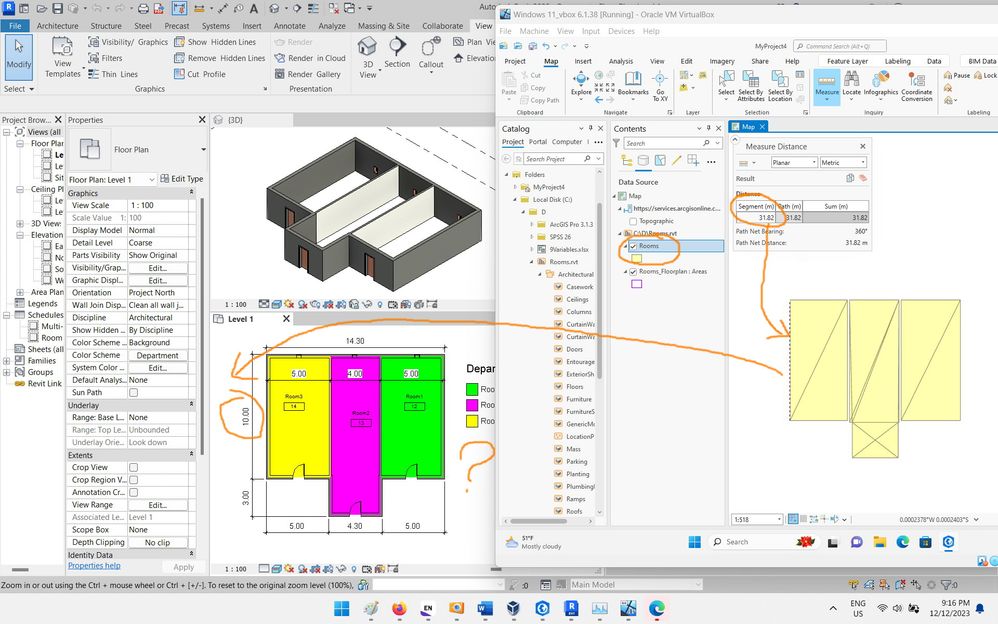Click Remove Hidden Lines in Revit
Screen dimensions: 998x624
click(x=220, y=58)
